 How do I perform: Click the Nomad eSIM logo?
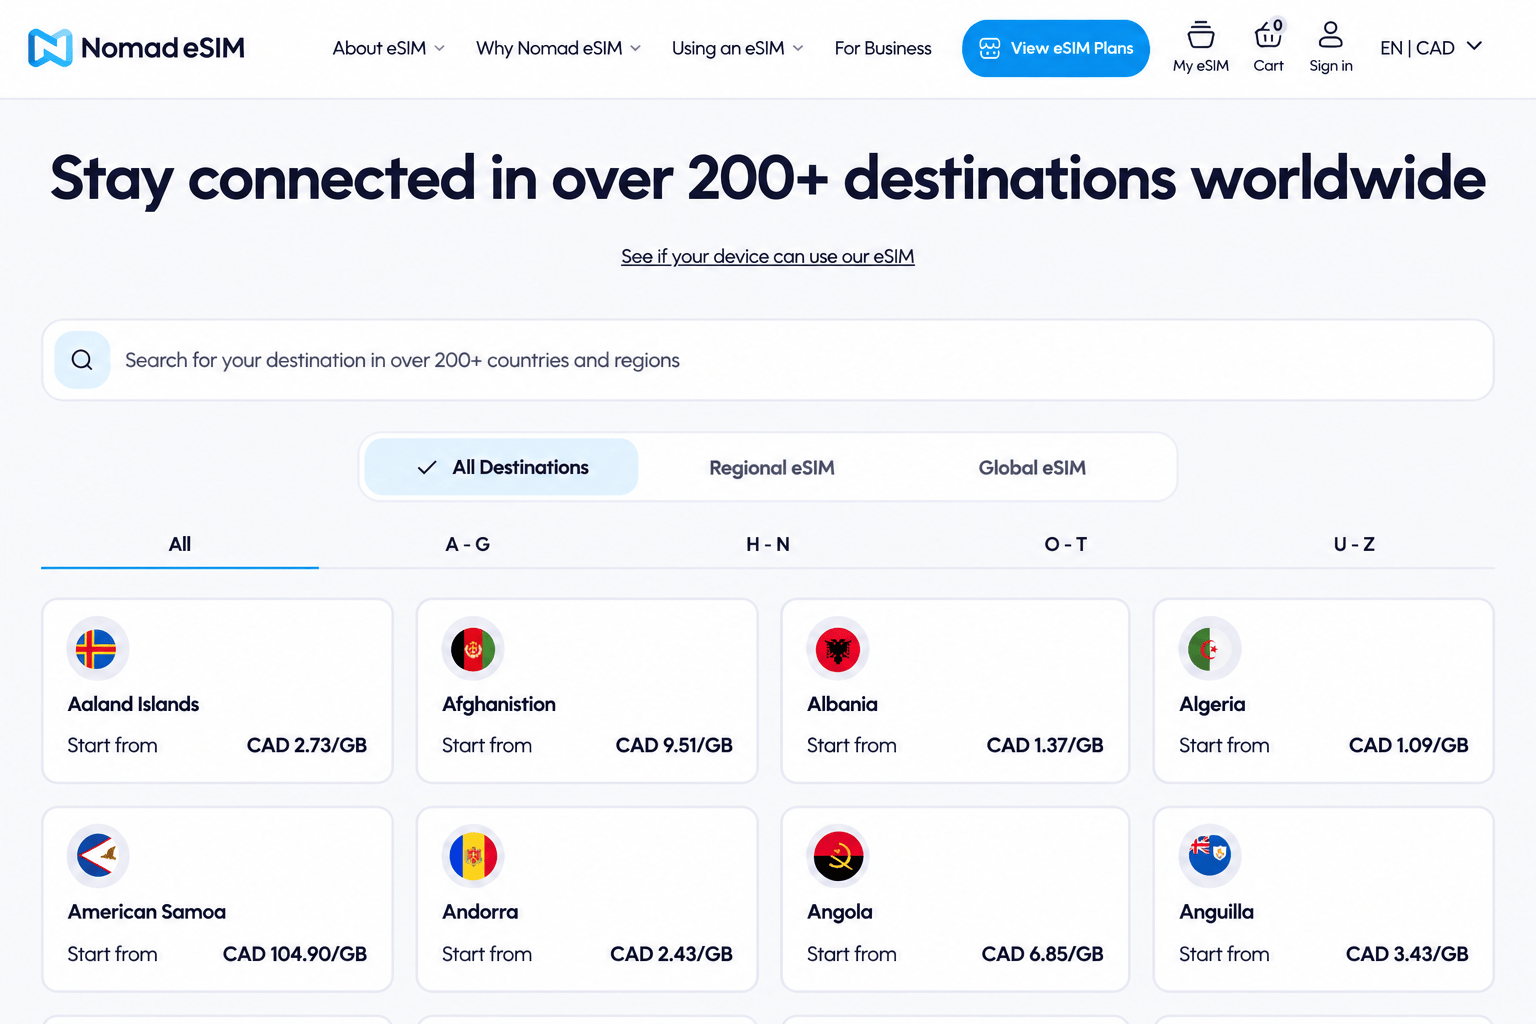136,48
